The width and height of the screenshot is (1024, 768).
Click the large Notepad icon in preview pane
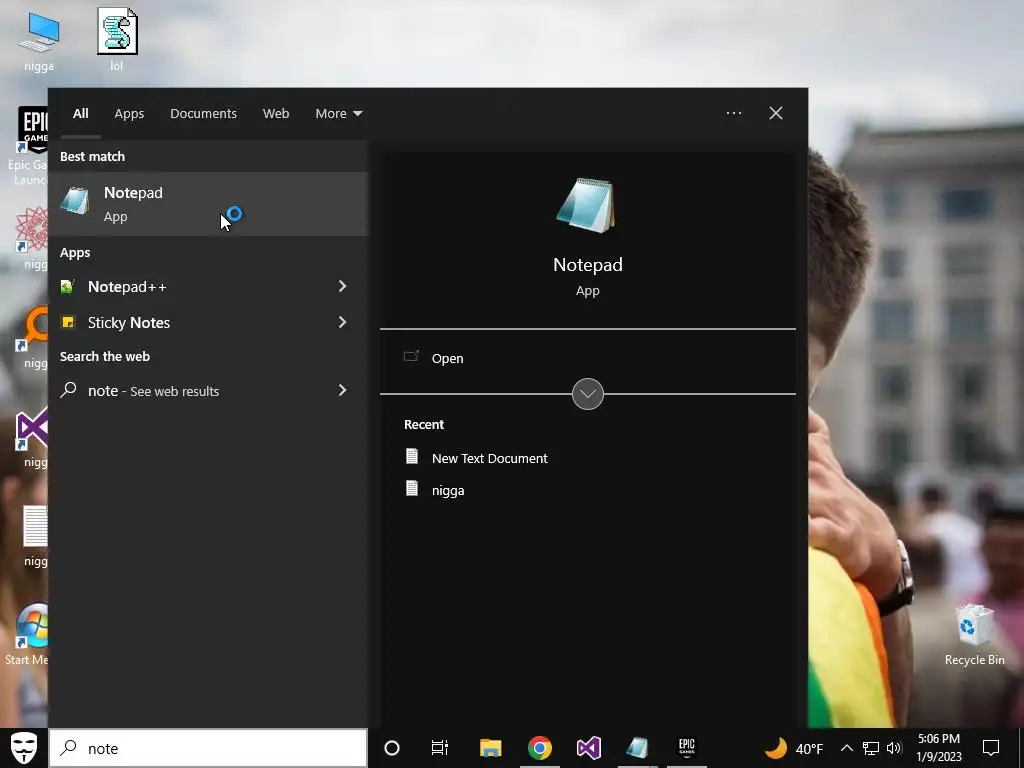point(586,205)
